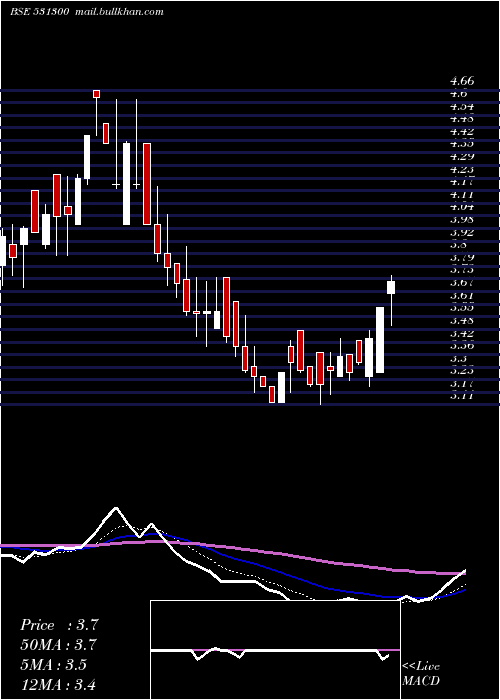Click the 'Price : 3.7' readout

coord(59,625)
